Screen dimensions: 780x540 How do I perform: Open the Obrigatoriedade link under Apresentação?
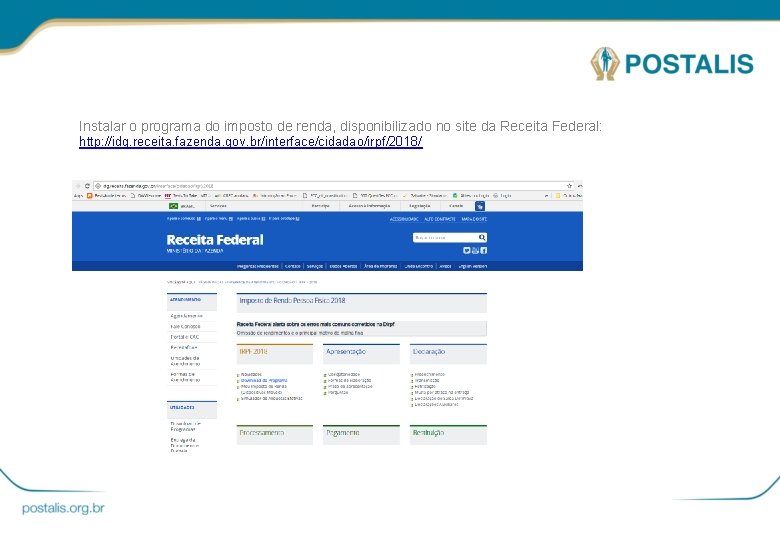point(344,374)
